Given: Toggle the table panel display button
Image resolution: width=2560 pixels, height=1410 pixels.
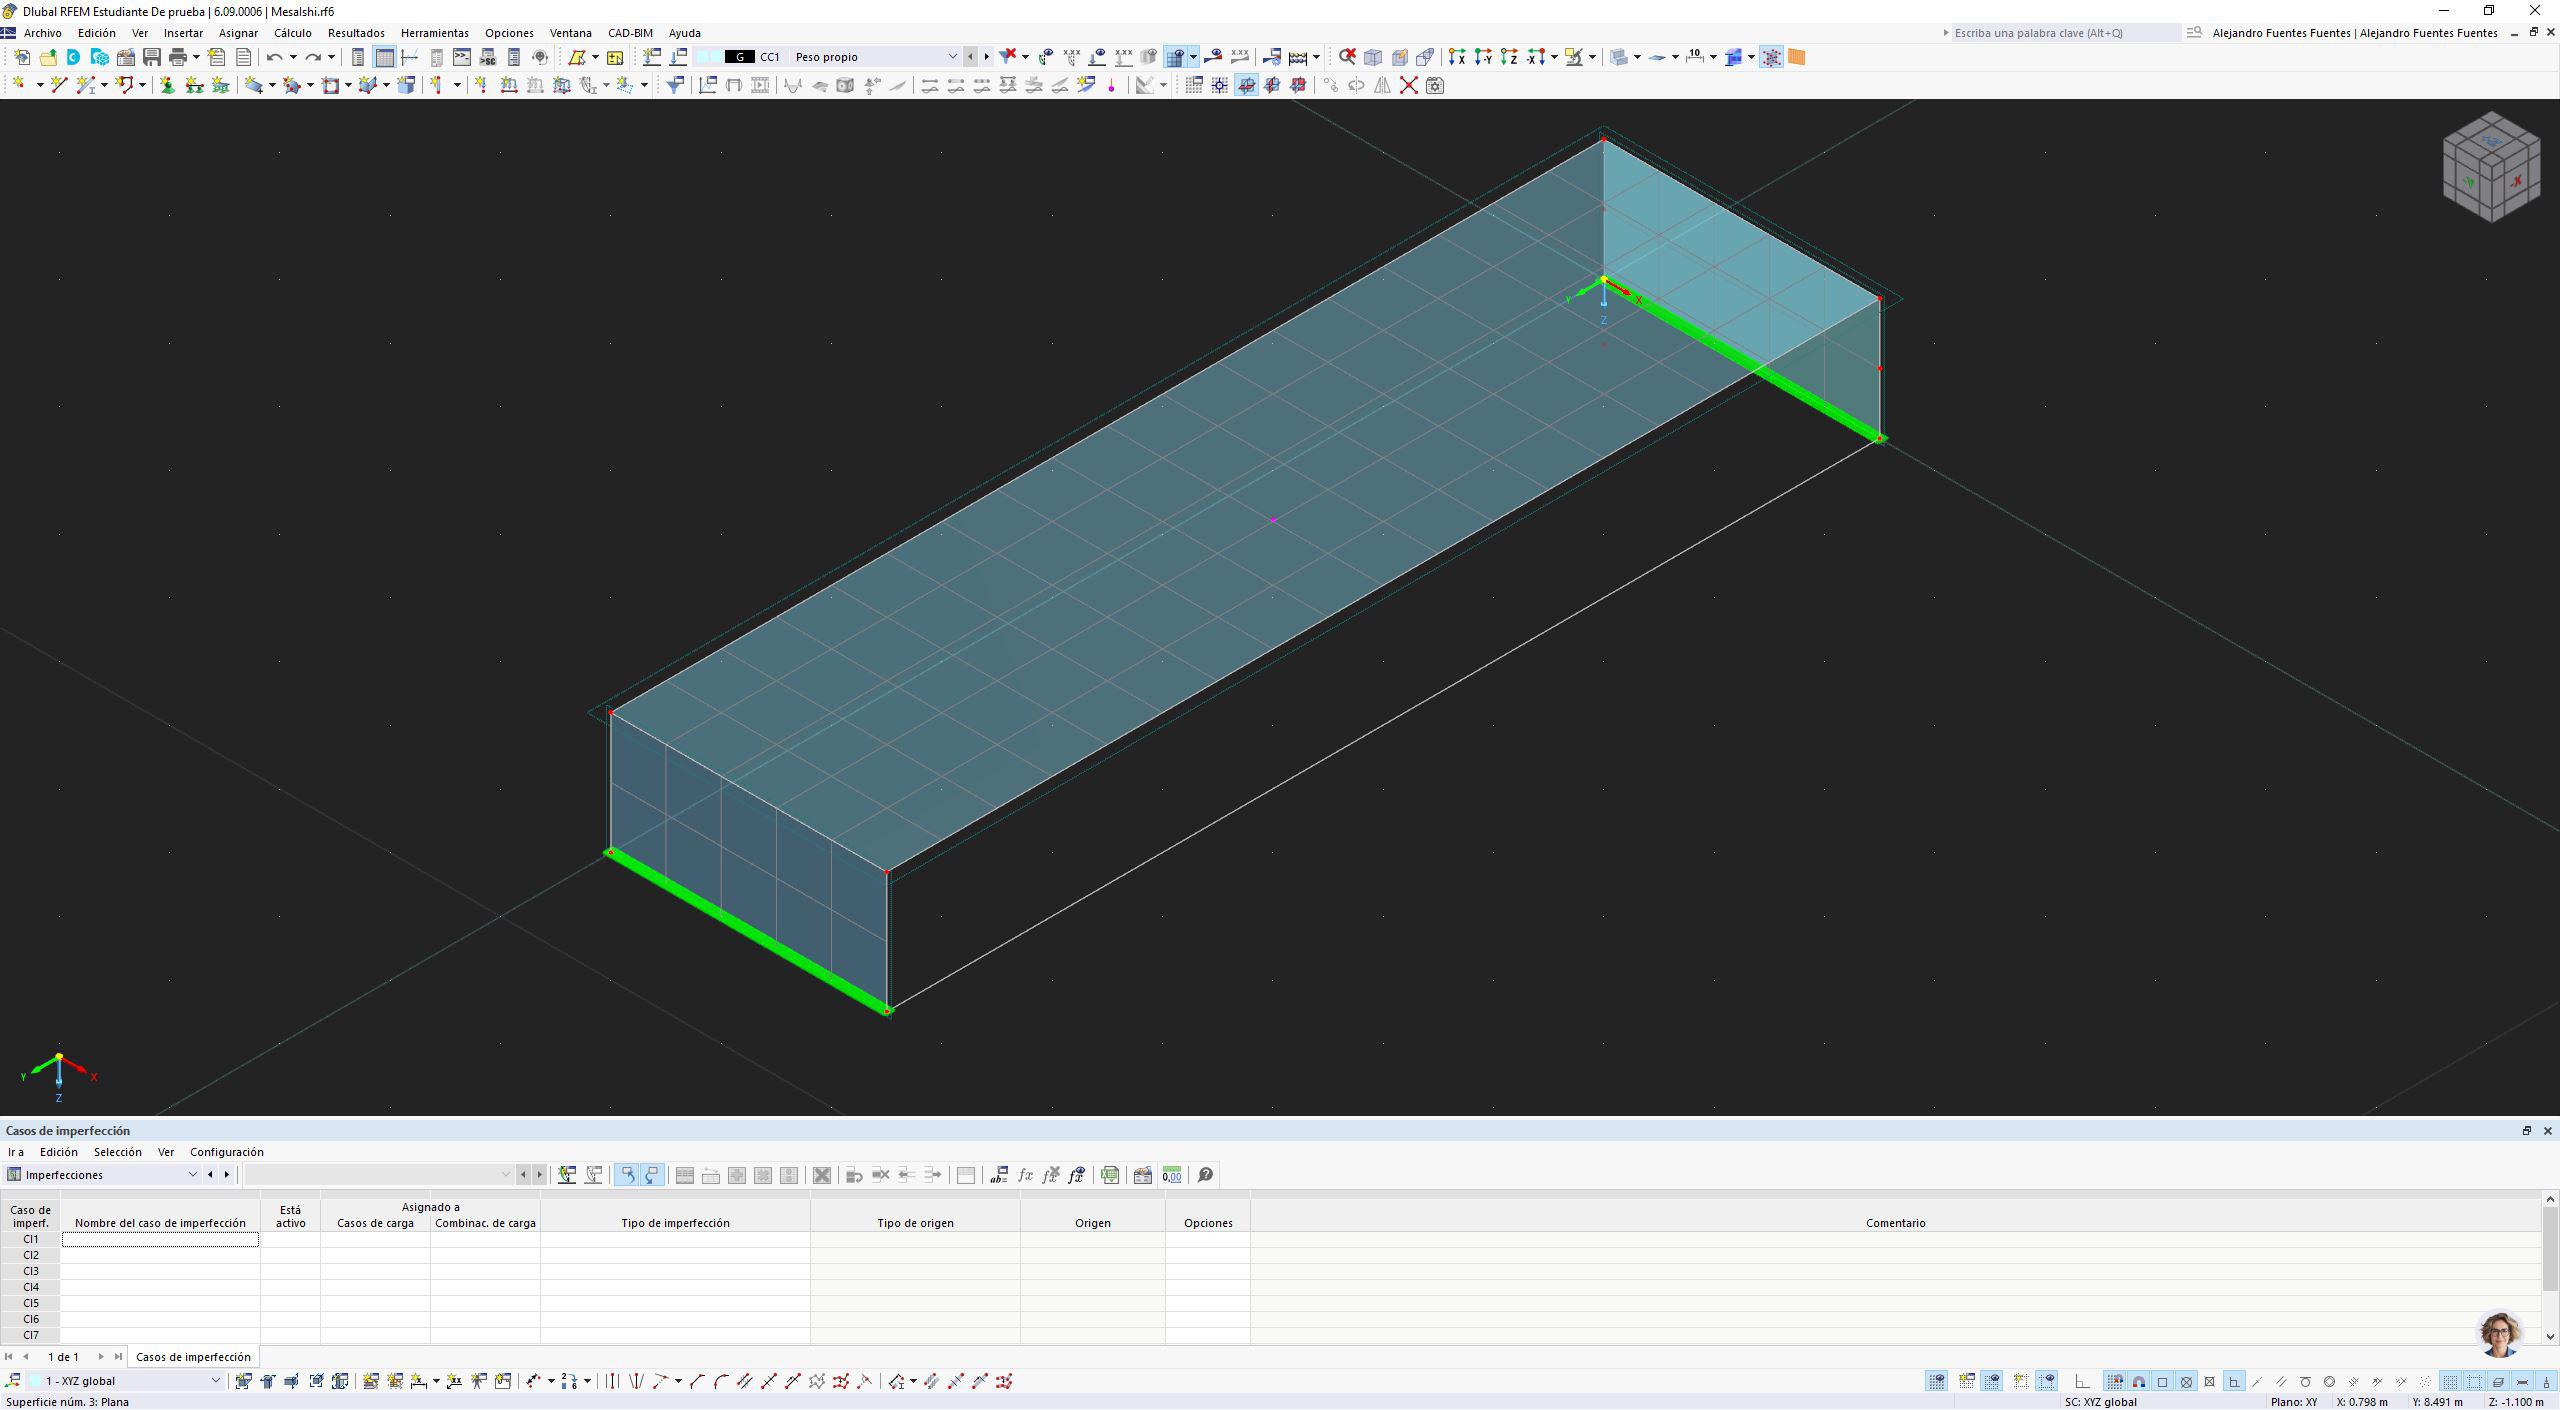Looking at the screenshot, I should tap(384, 57).
